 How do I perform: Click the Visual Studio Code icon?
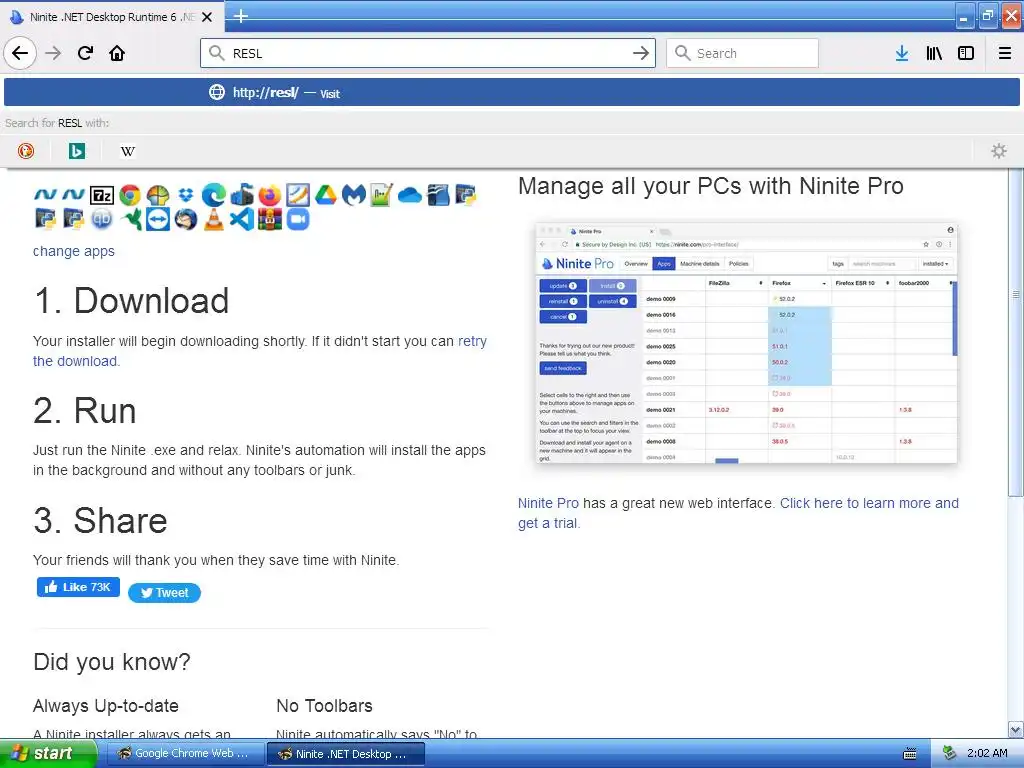coord(242,219)
